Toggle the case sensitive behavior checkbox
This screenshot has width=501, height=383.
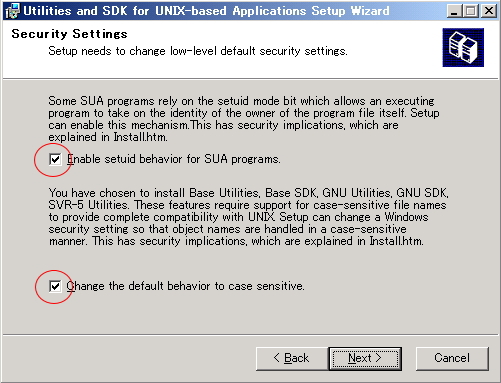[x=55, y=286]
